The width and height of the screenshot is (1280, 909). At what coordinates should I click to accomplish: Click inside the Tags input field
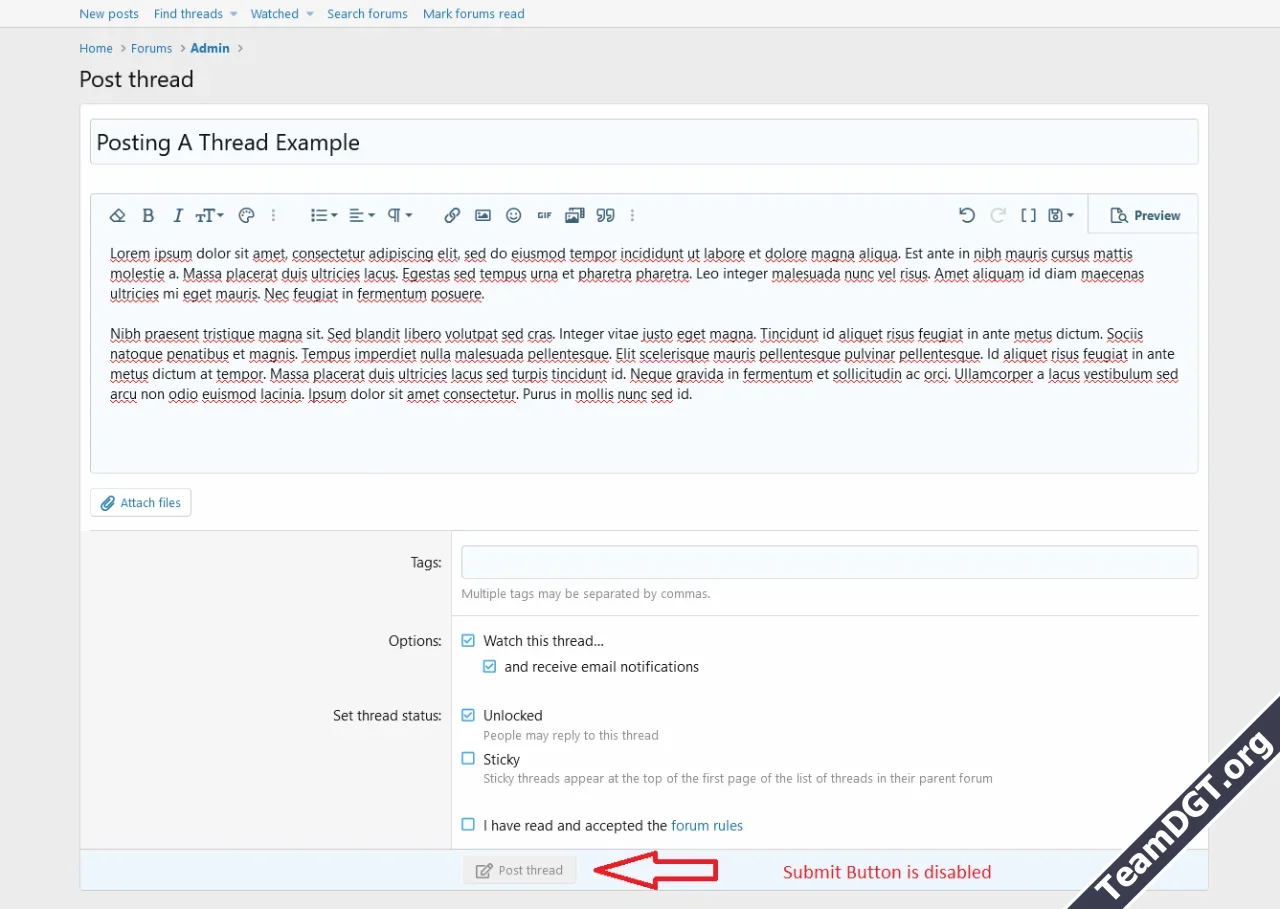coord(828,561)
